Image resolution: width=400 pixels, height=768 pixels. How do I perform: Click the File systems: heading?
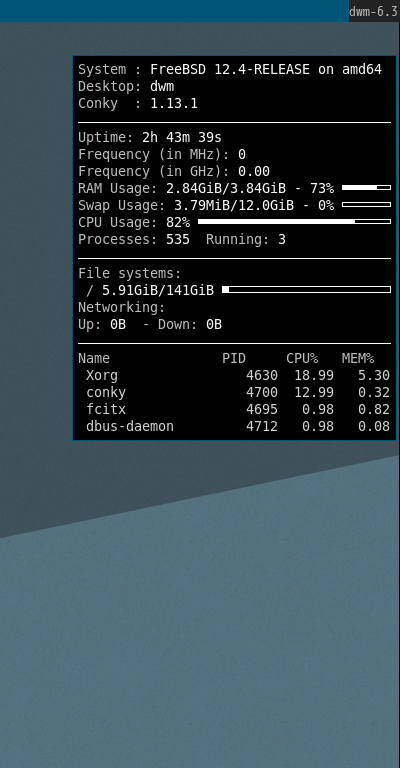coord(130,274)
